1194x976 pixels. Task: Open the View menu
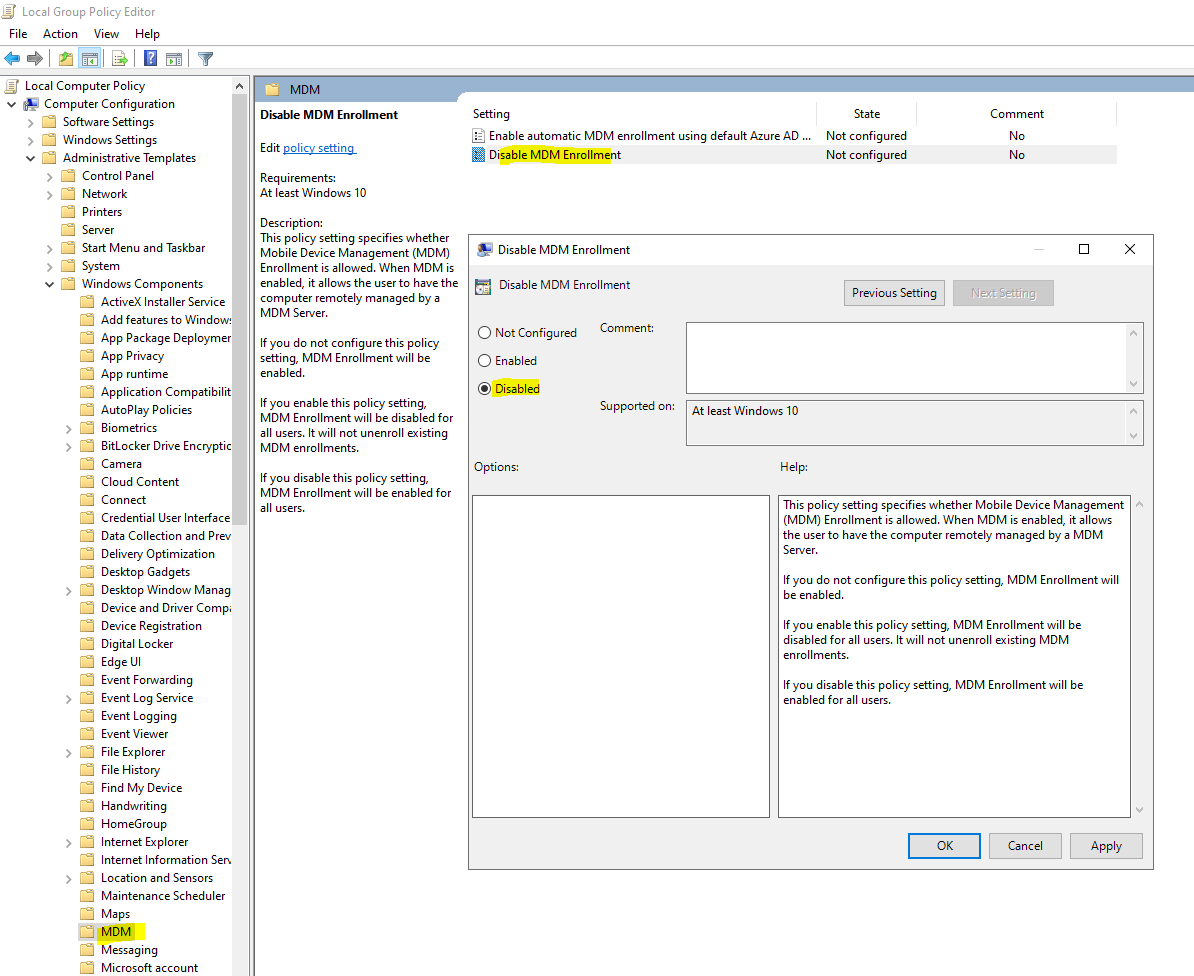106,33
